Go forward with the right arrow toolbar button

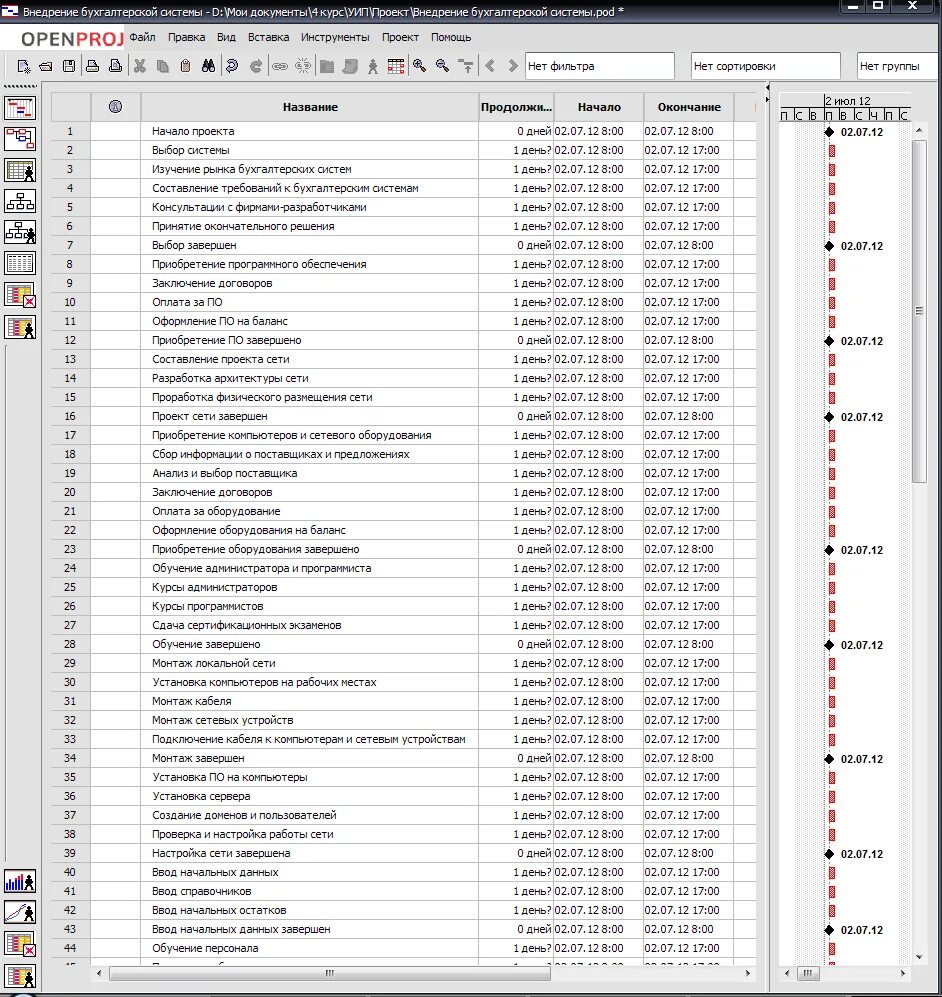point(512,66)
